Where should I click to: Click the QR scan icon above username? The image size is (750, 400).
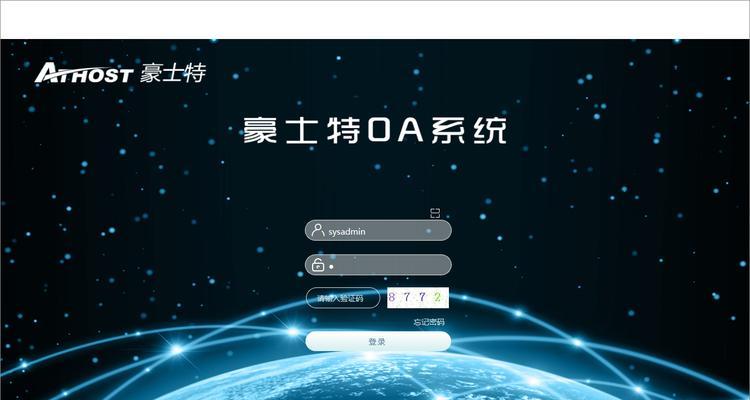point(435,213)
